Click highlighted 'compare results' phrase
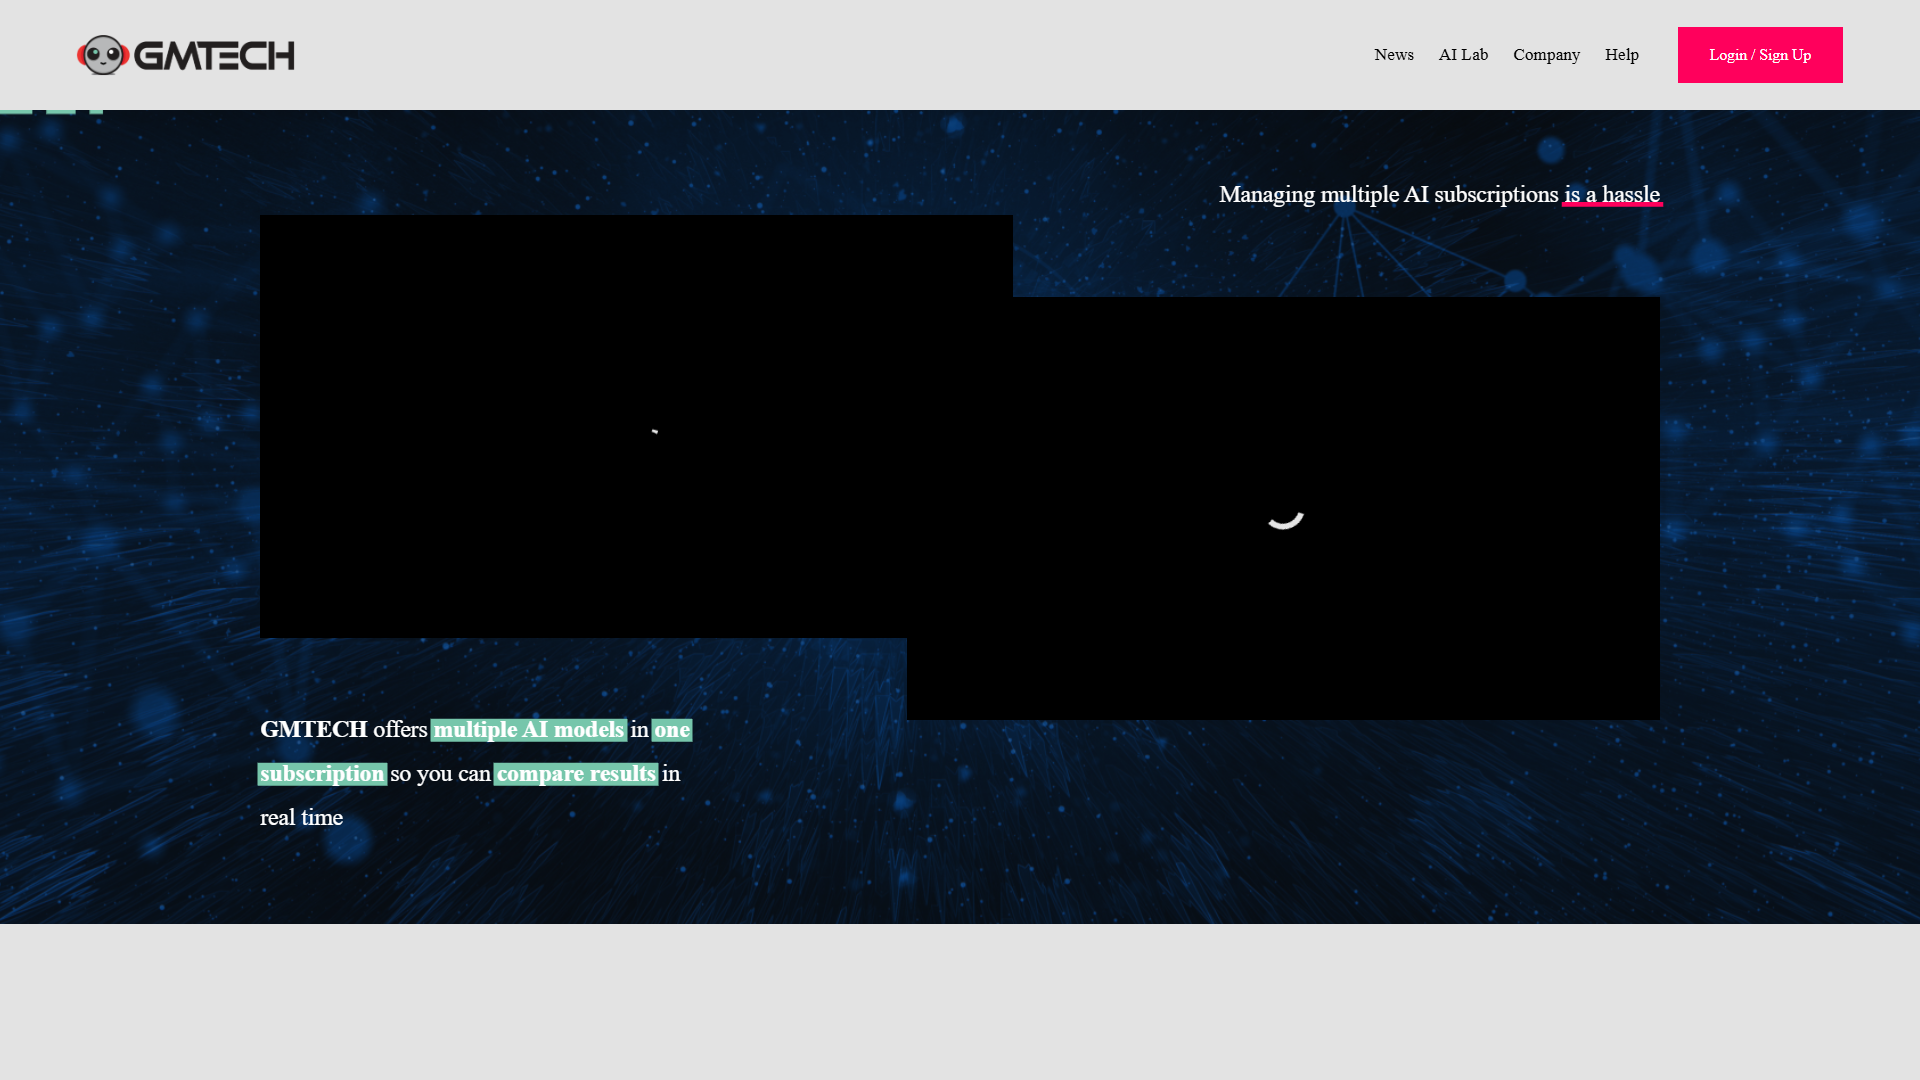1920x1080 pixels. (576, 774)
